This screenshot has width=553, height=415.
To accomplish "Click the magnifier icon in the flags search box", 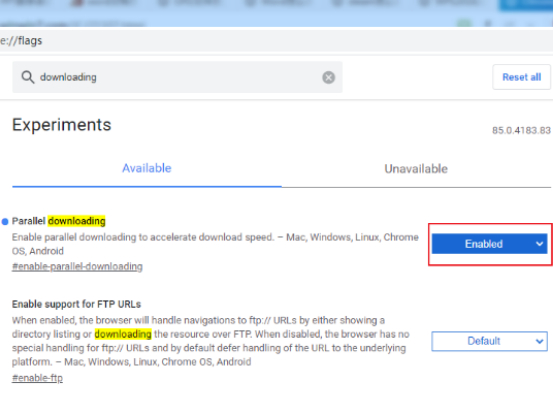I will point(28,77).
